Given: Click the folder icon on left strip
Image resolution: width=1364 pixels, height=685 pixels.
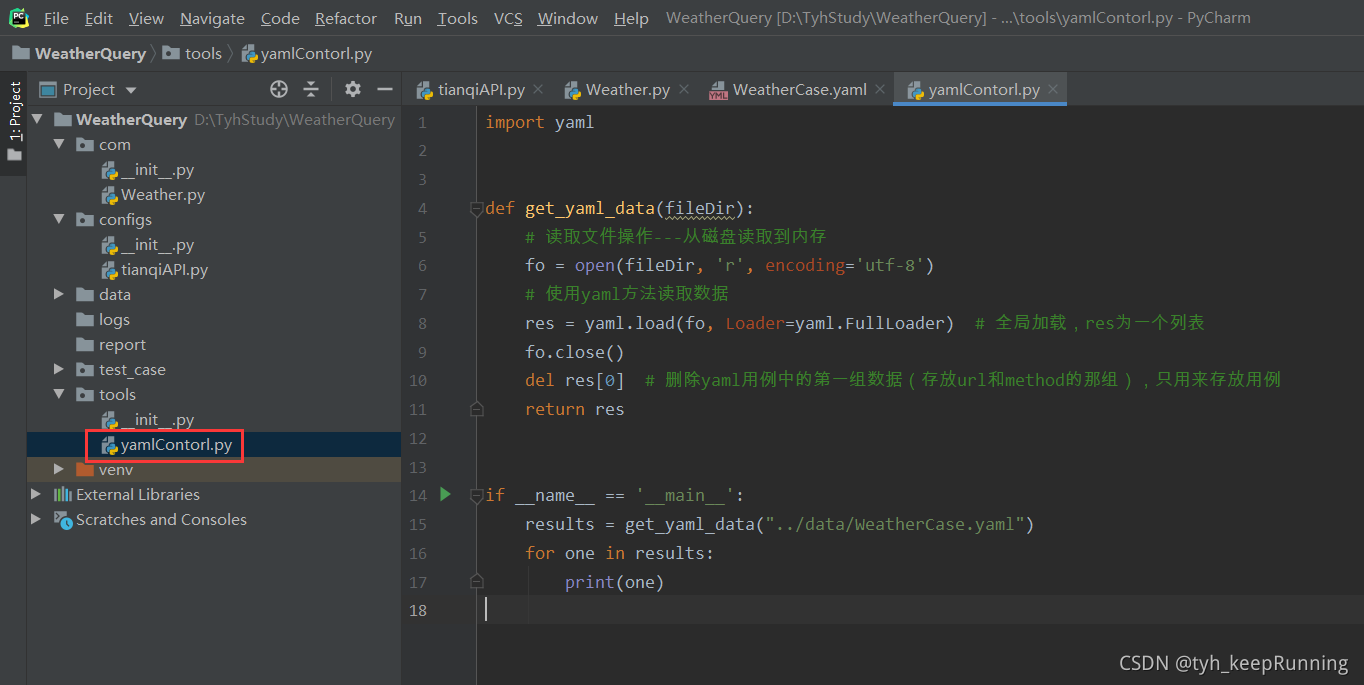Looking at the screenshot, I should point(14,155).
